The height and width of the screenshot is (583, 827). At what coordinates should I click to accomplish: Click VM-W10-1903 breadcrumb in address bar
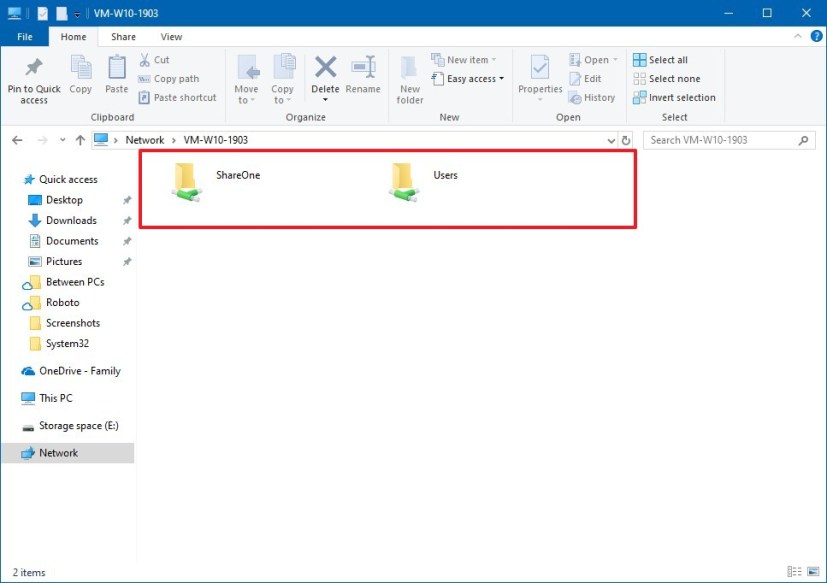coord(216,140)
